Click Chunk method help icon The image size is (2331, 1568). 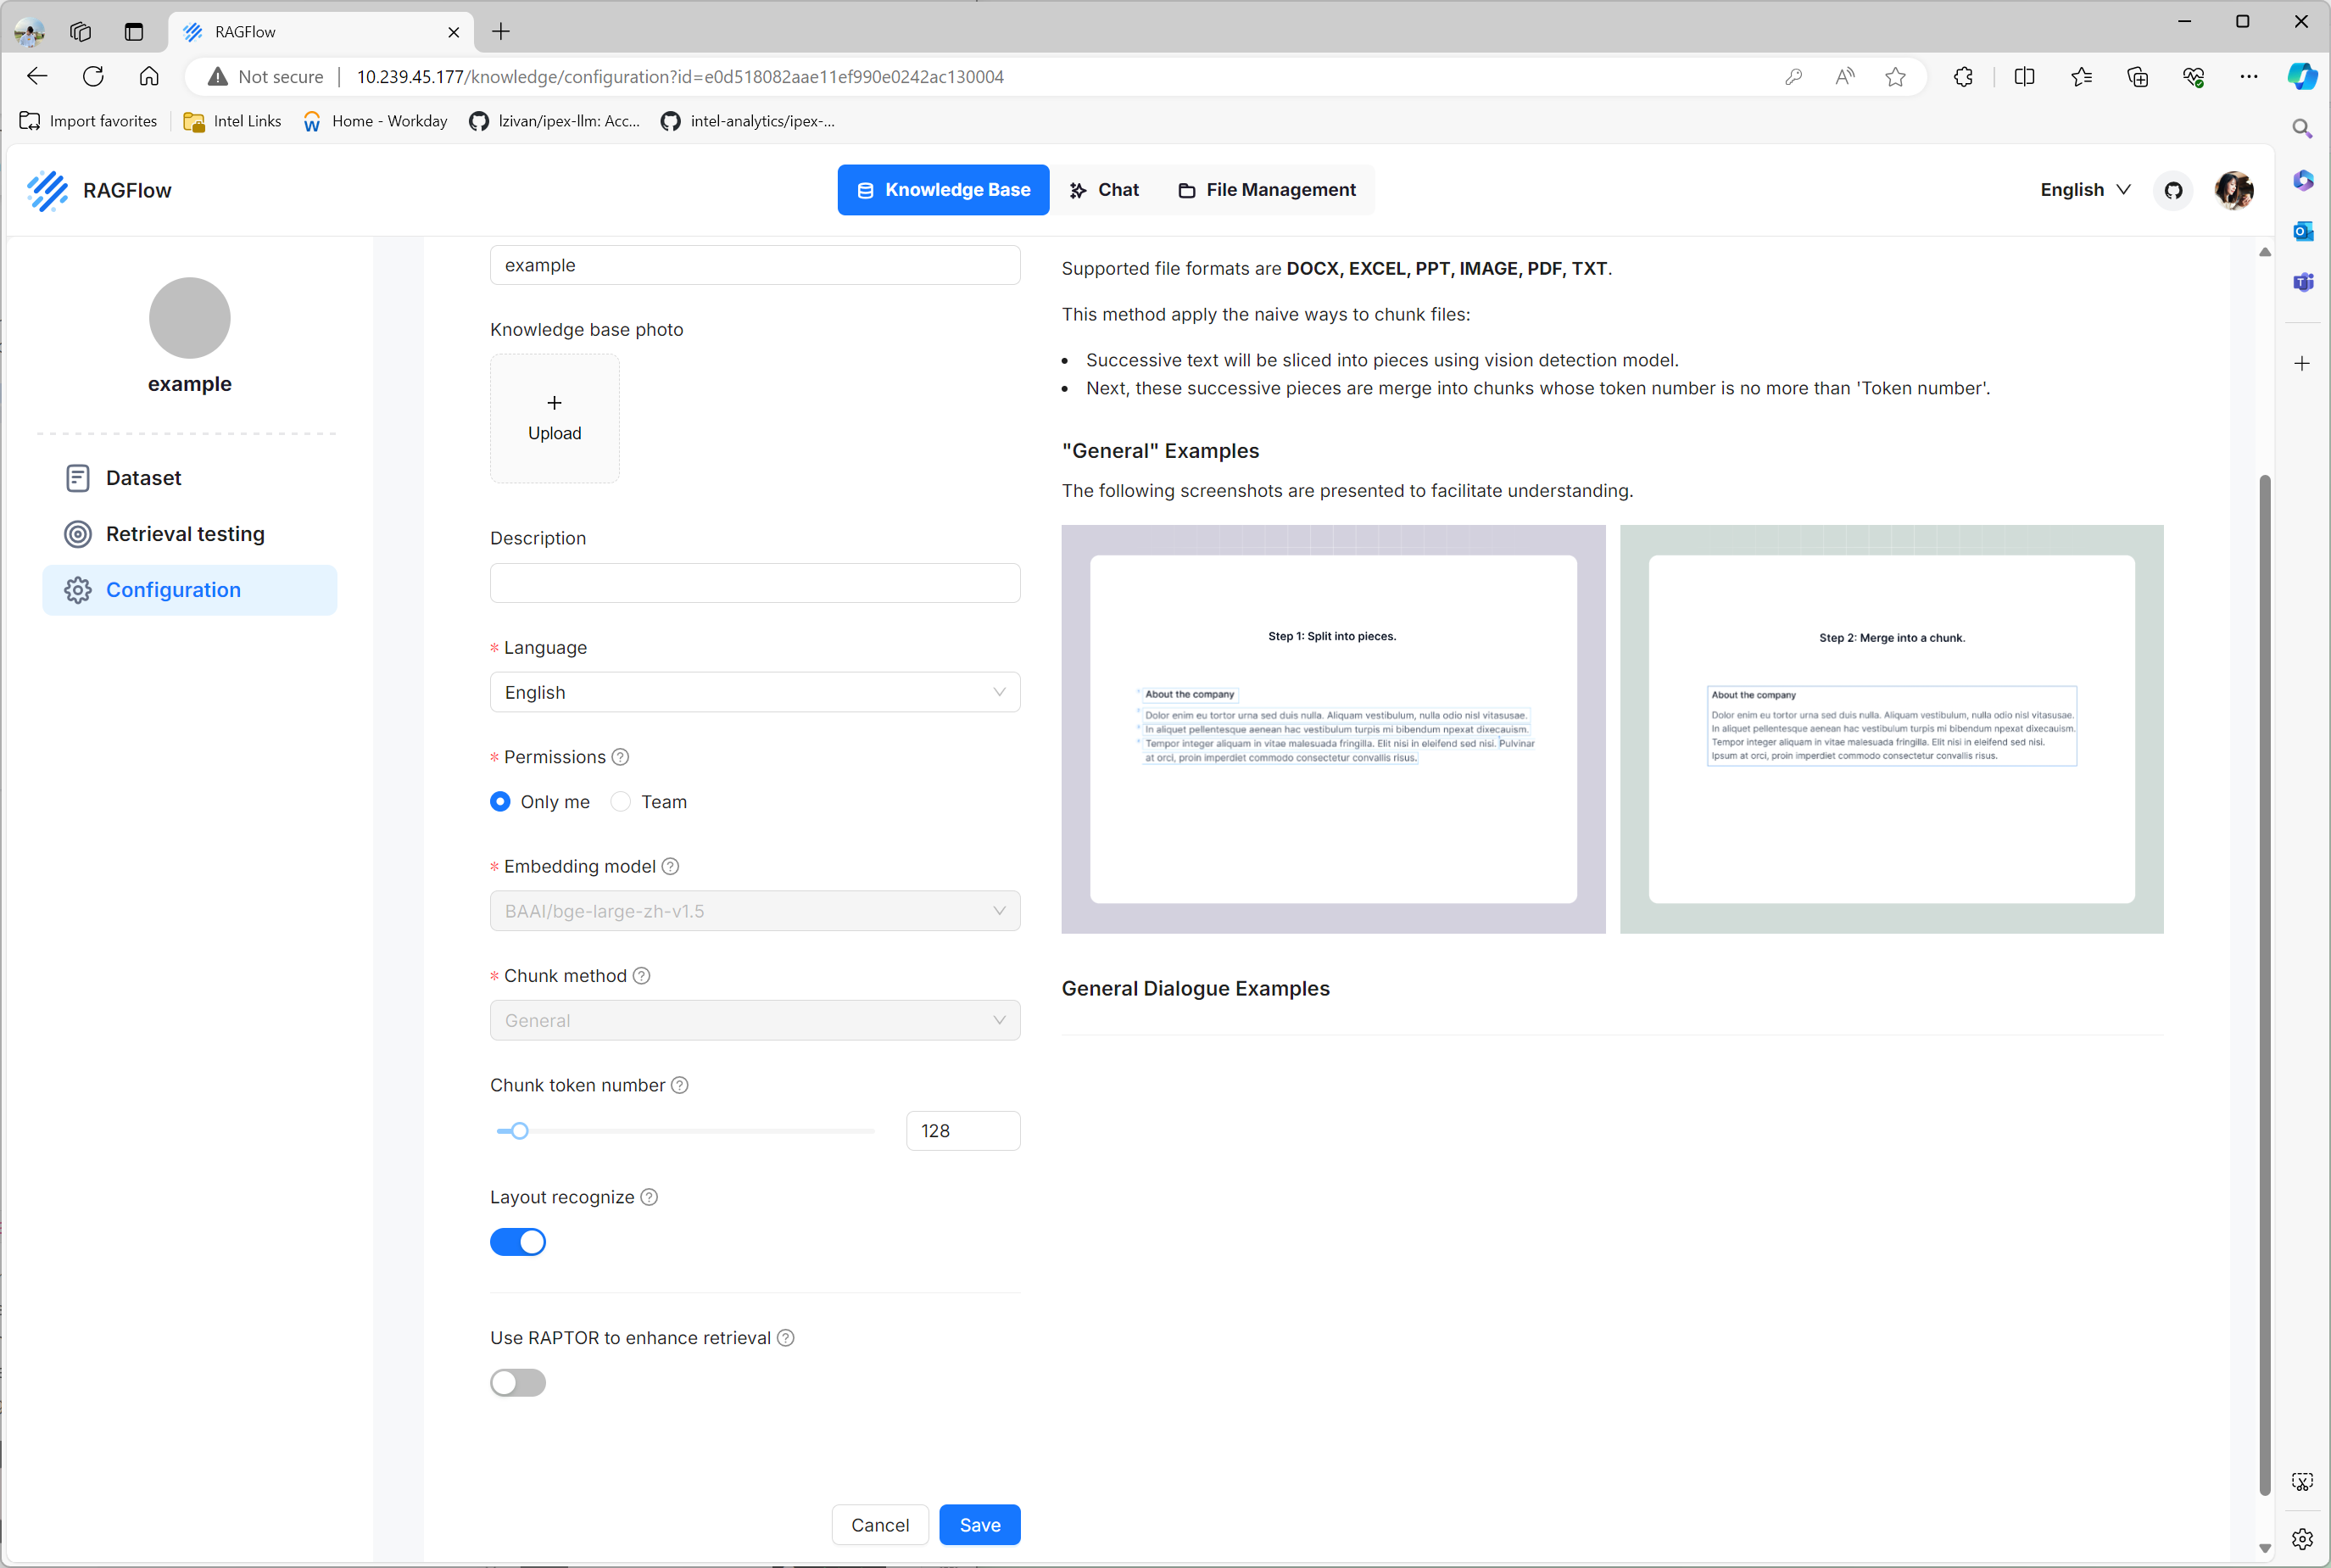[642, 976]
